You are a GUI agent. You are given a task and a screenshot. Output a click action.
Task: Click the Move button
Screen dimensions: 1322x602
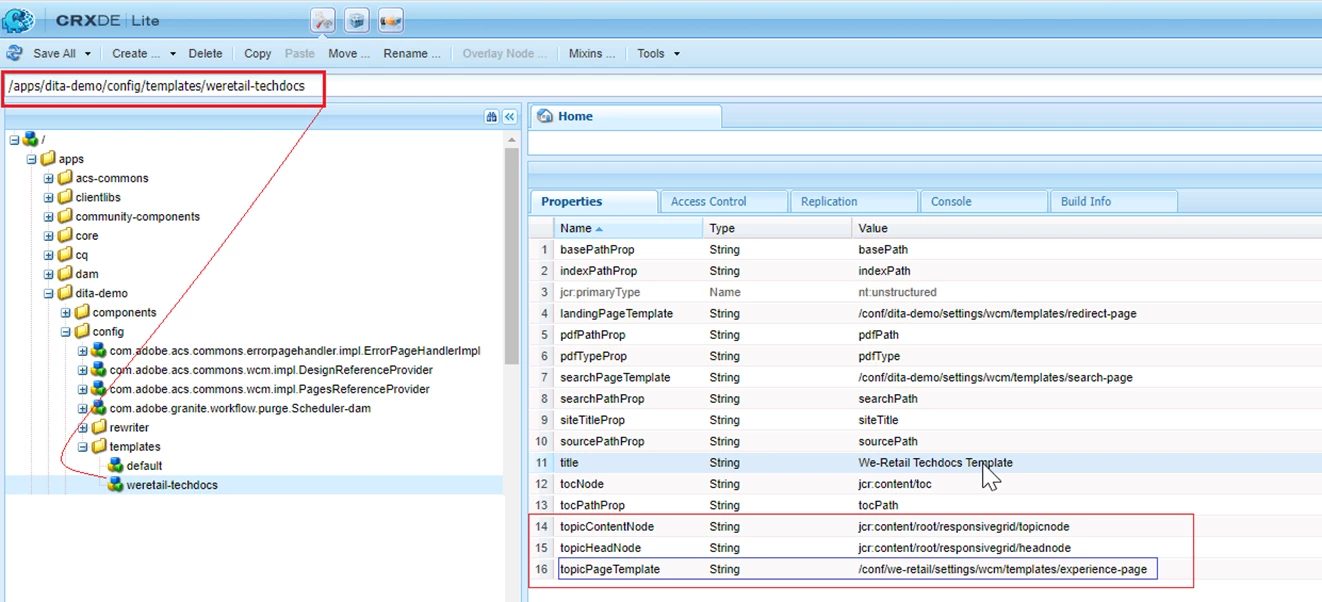click(x=349, y=54)
